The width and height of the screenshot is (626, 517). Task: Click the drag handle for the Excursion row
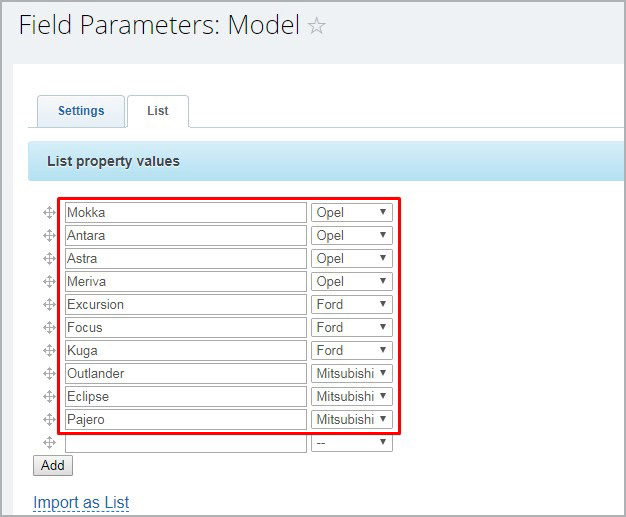click(x=49, y=305)
